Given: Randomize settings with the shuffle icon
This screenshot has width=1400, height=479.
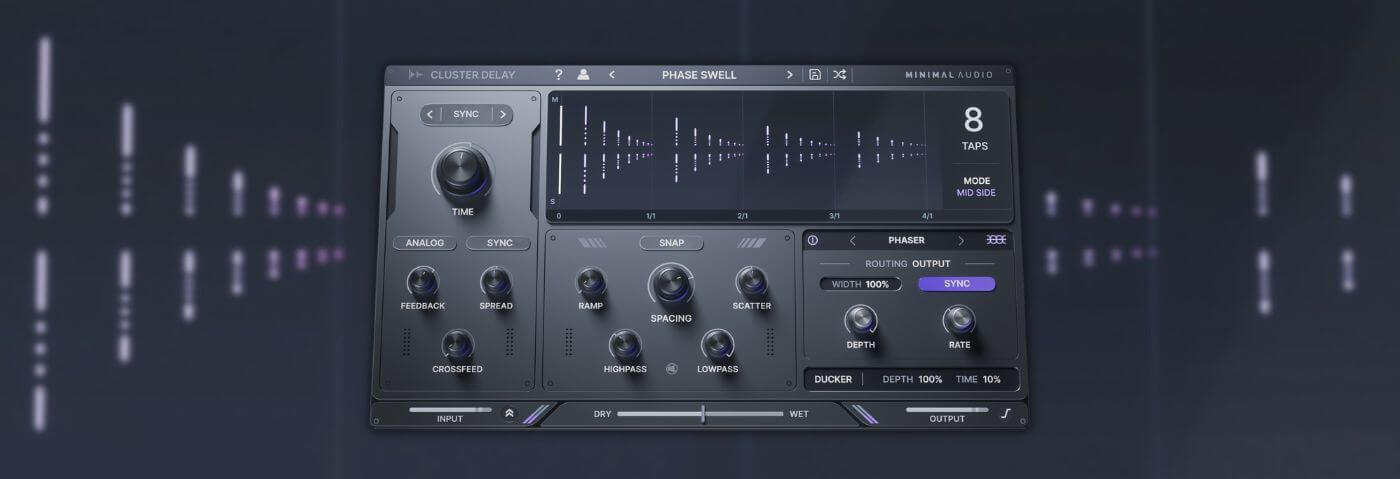Looking at the screenshot, I should [840, 75].
